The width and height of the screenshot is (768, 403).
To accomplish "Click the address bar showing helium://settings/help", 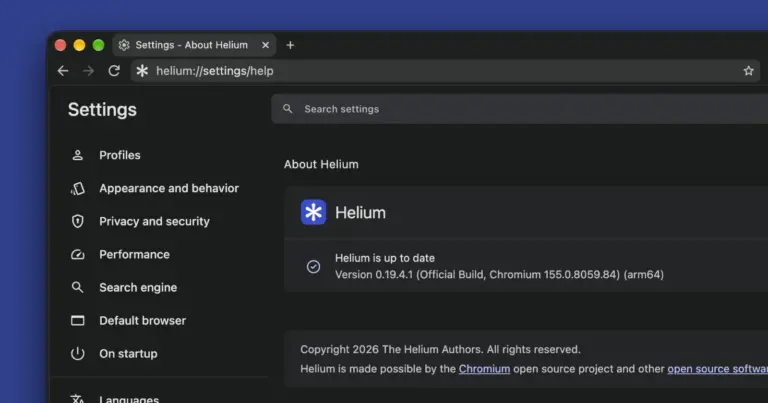I will pos(445,71).
